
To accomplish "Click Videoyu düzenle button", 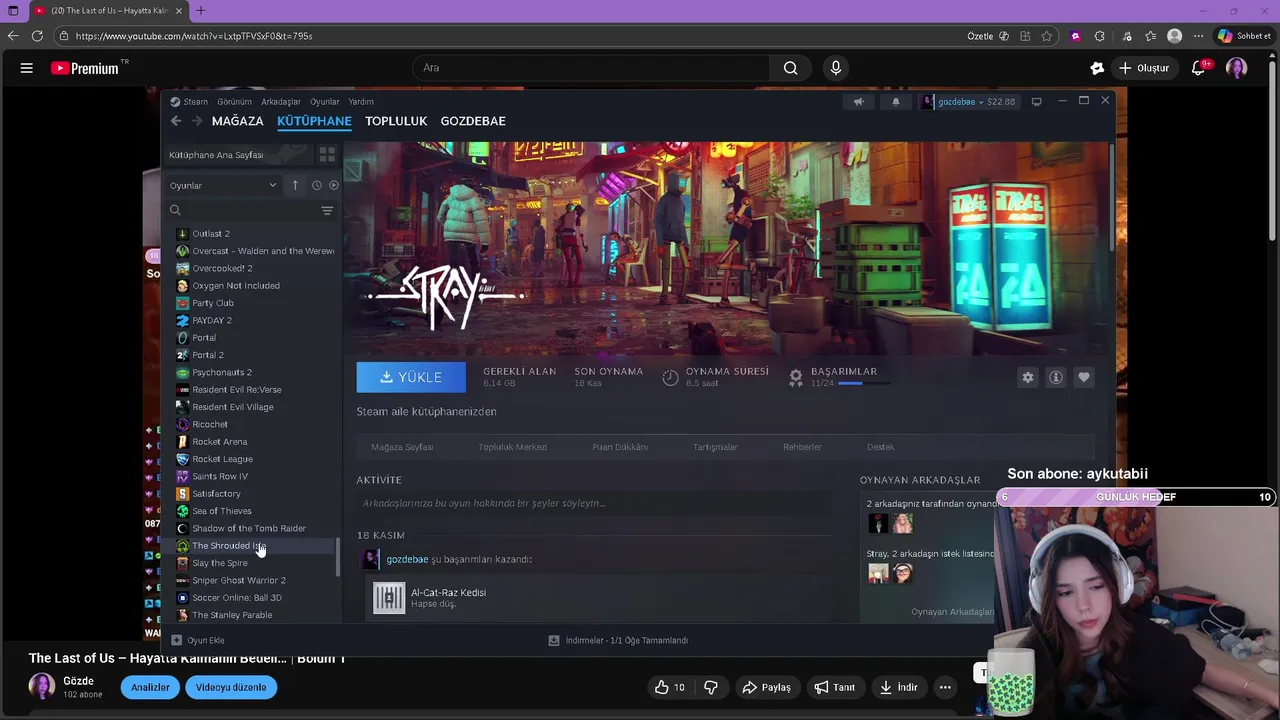I will click(231, 687).
